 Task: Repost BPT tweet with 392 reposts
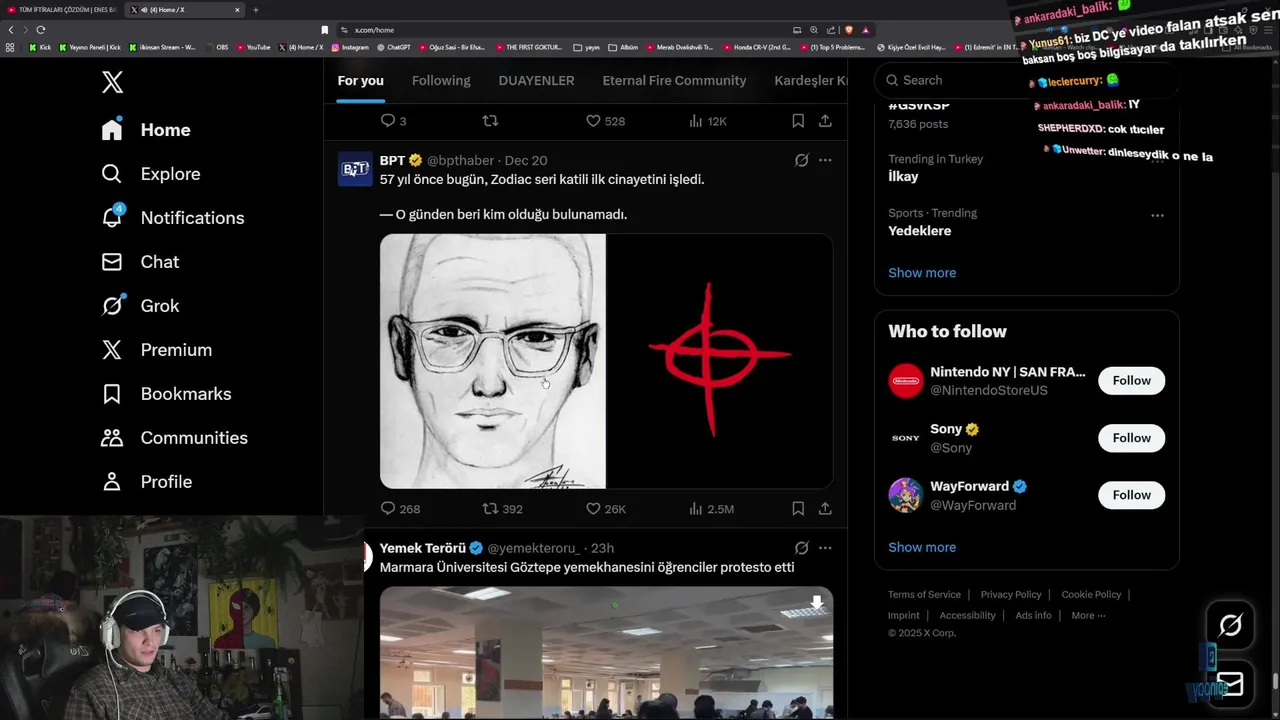(x=502, y=509)
